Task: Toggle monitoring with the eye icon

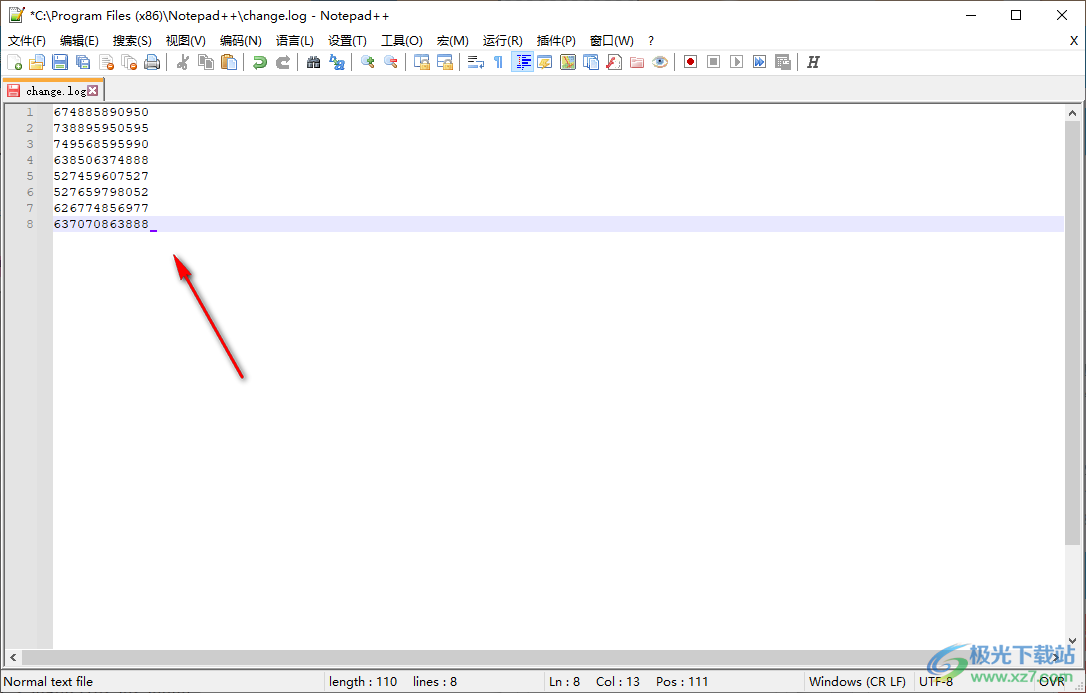Action: tap(660, 62)
